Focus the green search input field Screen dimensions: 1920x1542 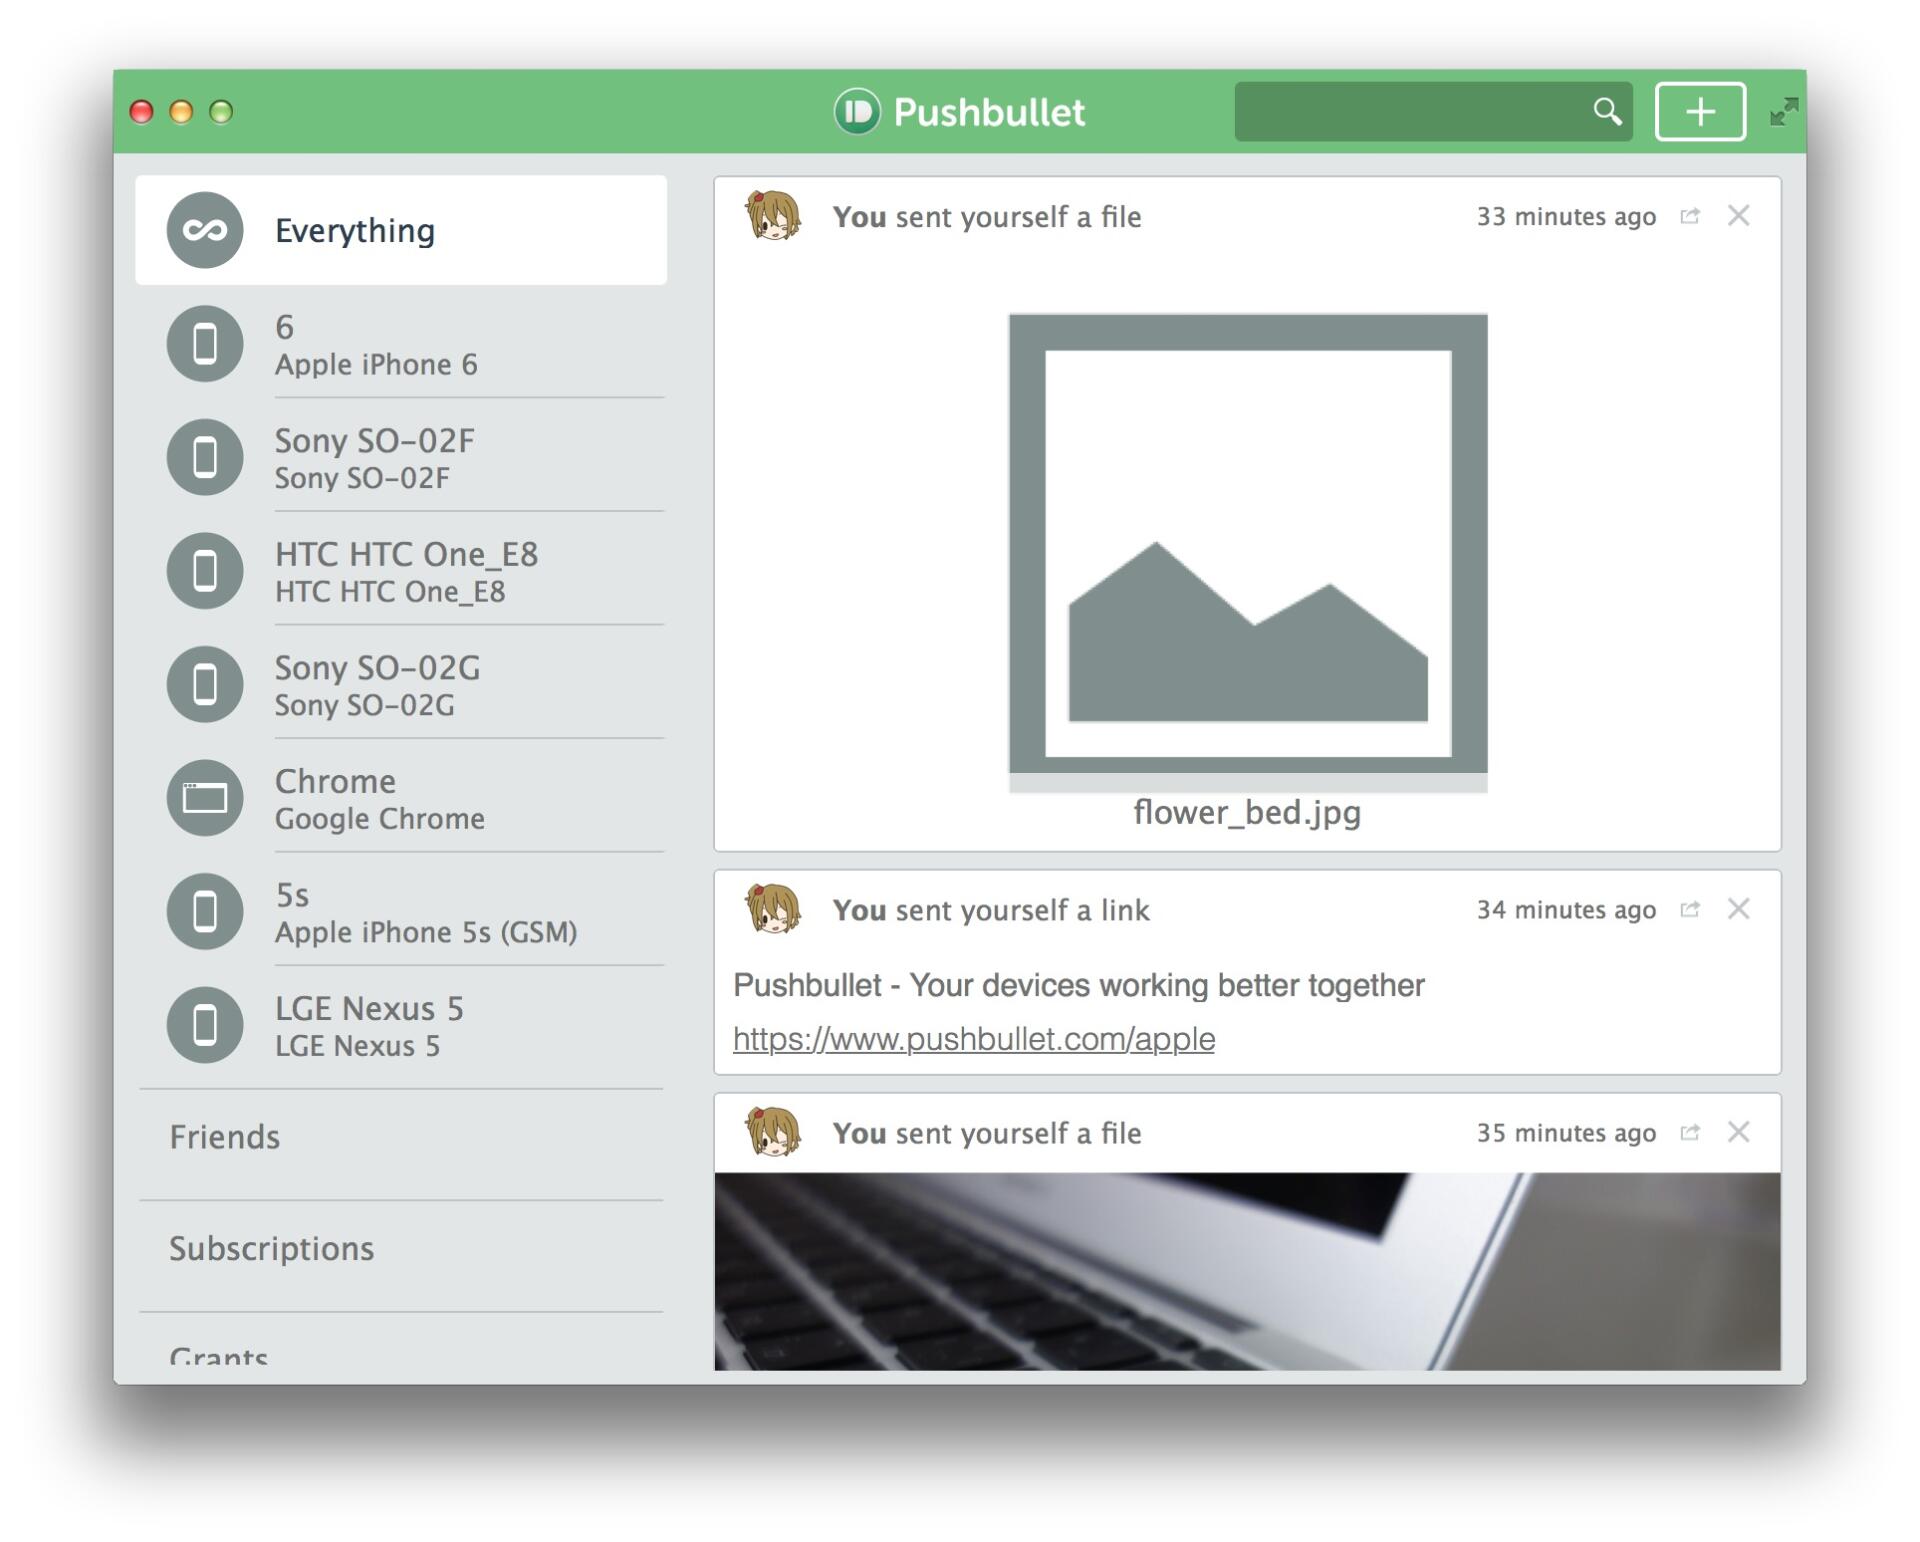[1433, 111]
